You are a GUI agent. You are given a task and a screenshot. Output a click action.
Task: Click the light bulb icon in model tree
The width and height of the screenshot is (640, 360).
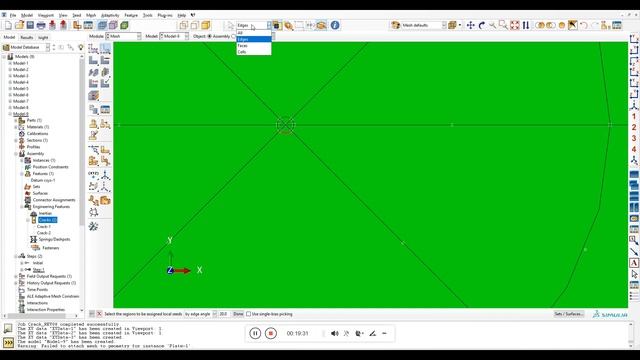tap(81, 47)
